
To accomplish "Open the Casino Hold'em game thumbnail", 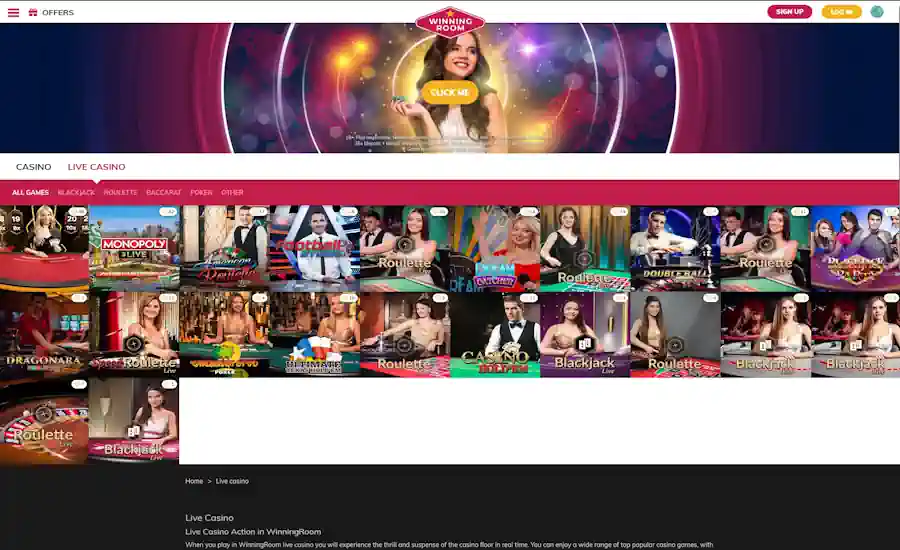I will [495, 334].
